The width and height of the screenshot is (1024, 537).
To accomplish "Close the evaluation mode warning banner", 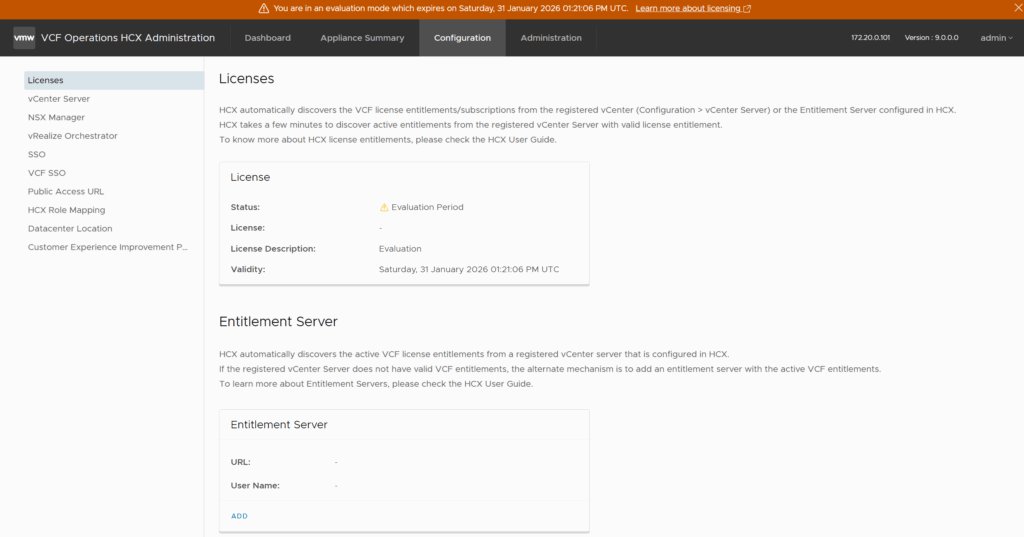I will [1013, 8].
